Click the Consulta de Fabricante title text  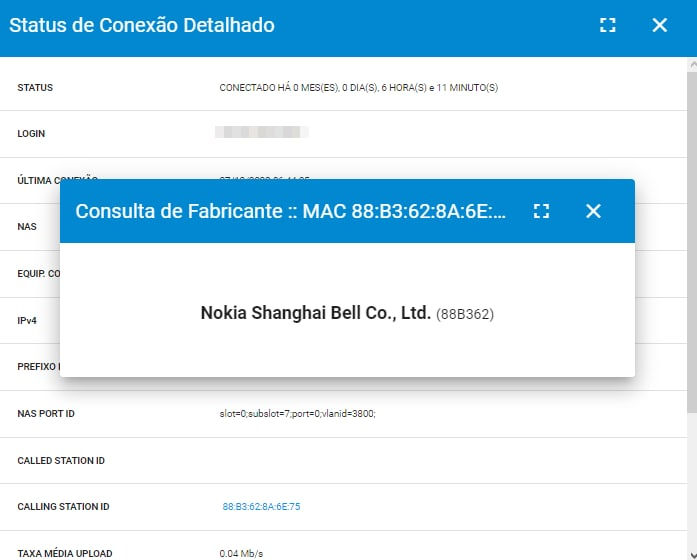290,211
